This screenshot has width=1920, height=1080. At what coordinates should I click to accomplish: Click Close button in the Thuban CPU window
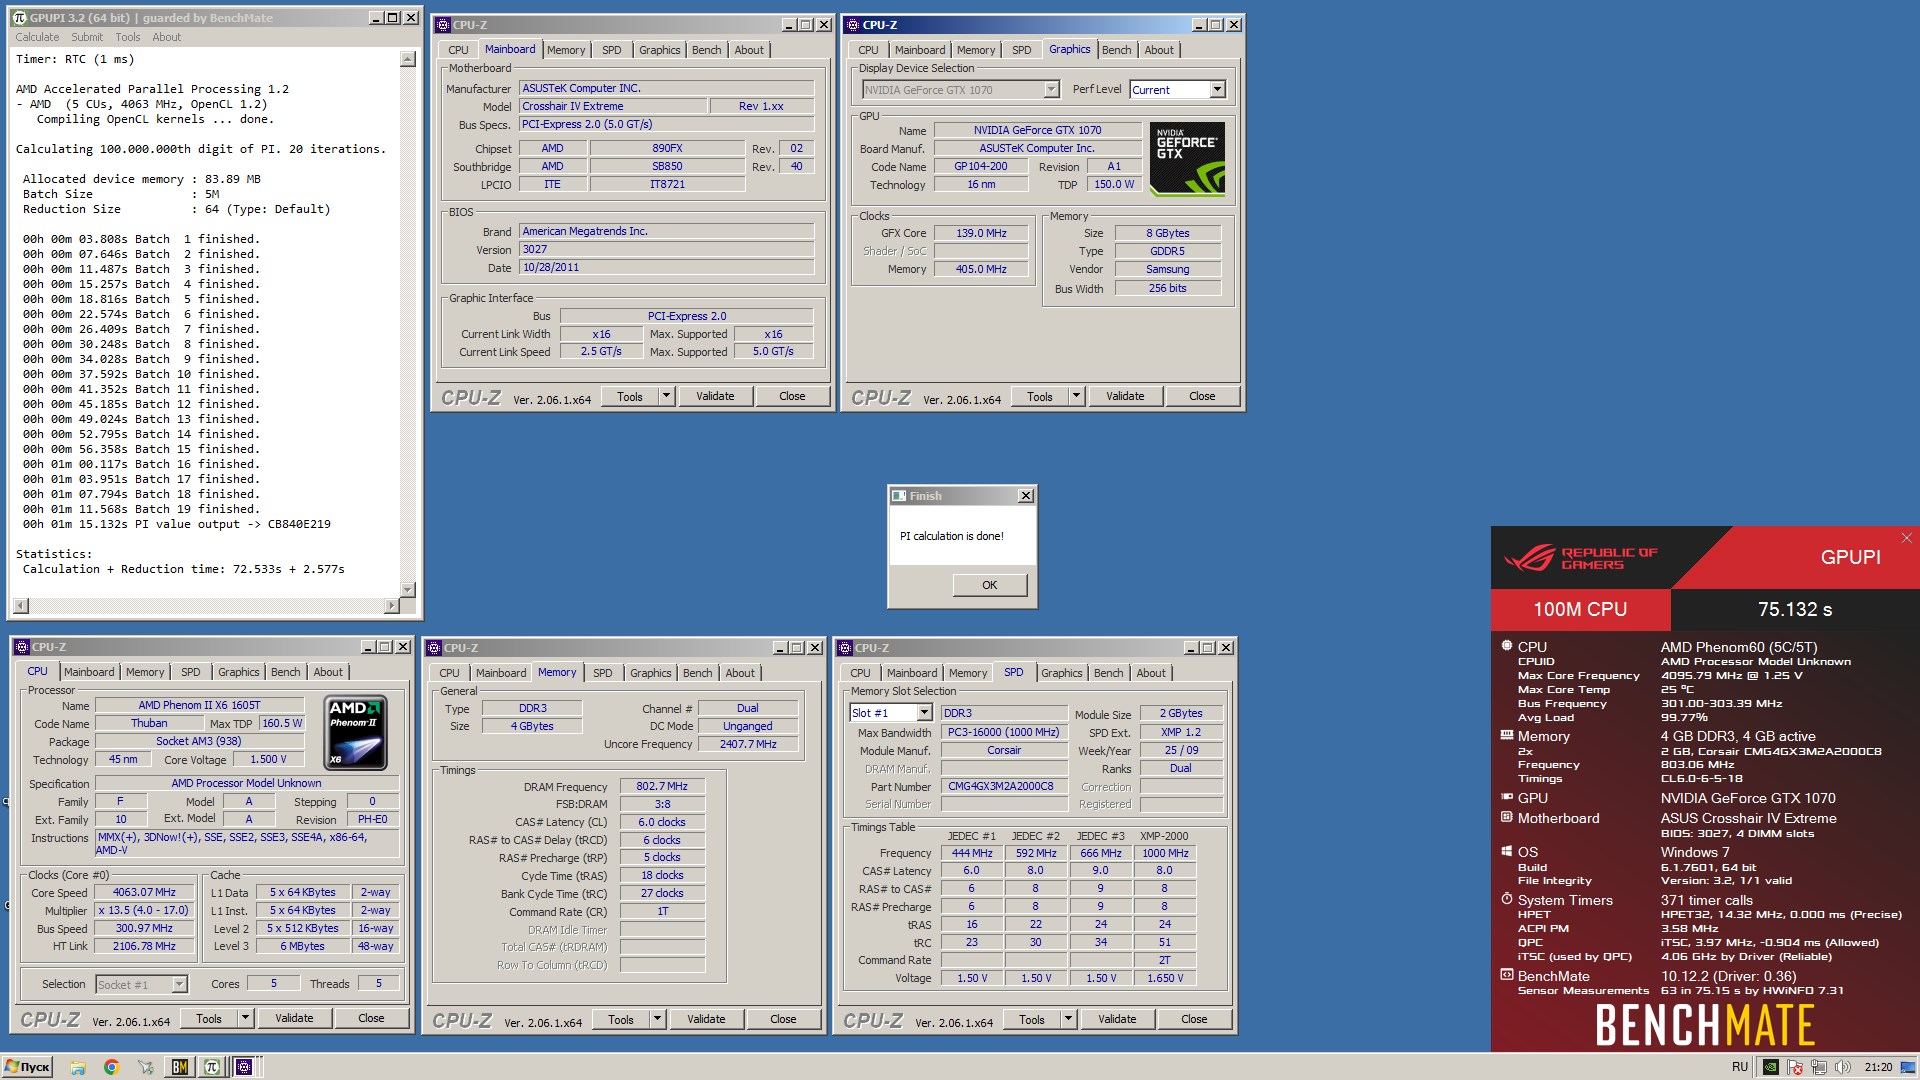coord(371,1018)
